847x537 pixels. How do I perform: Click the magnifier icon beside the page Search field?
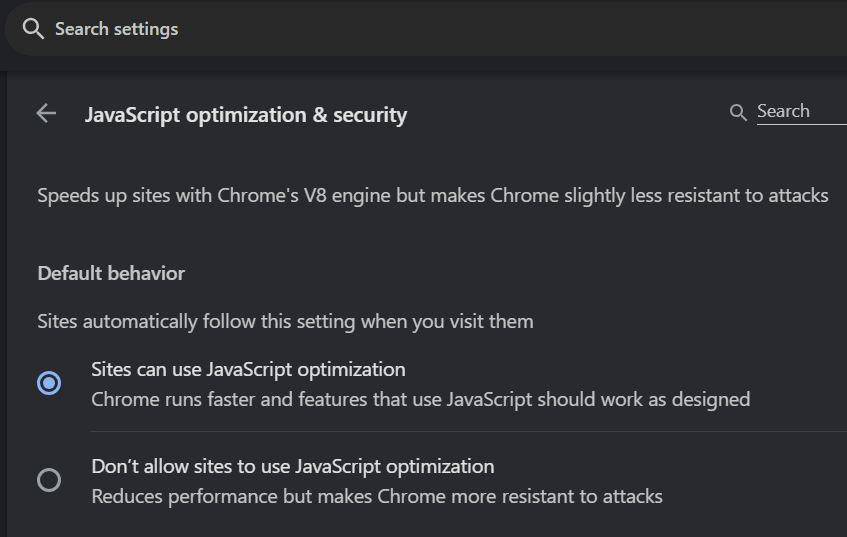[x=738, y=113]
